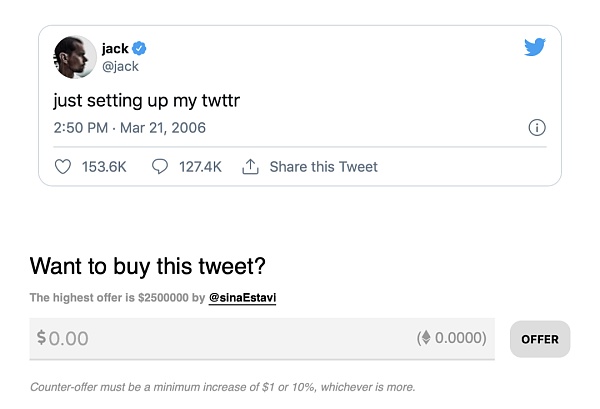Click jack's profile avatar photo
The width and height of the screenshot is (600, 409).
pyautogui.click(x=75, y=57)
